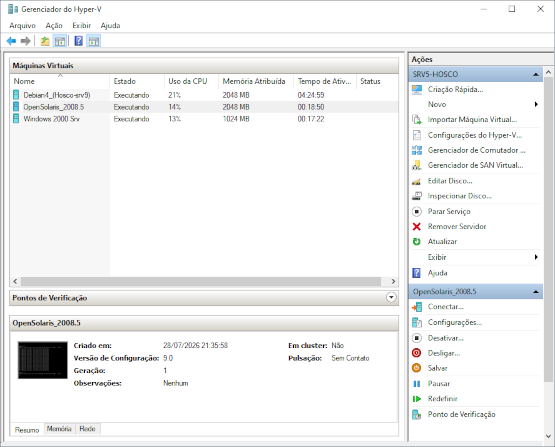555x447 pixels.
Task: Toggle the console tree toolbar icon
Action: [60, 41]
